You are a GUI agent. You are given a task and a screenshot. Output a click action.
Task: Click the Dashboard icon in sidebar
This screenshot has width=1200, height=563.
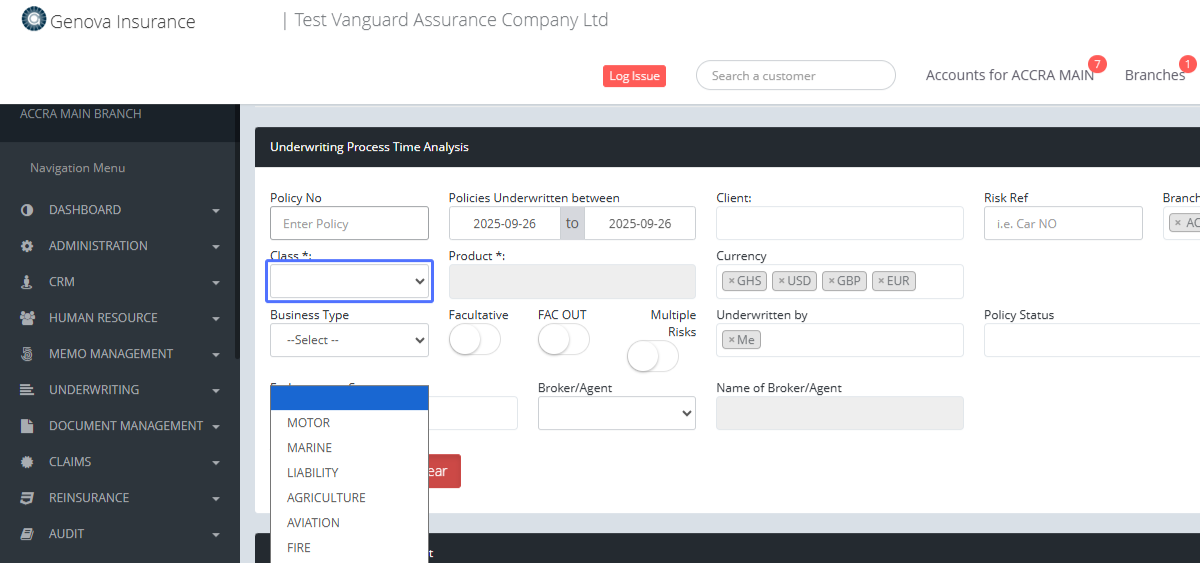click(x=27, y=210)
